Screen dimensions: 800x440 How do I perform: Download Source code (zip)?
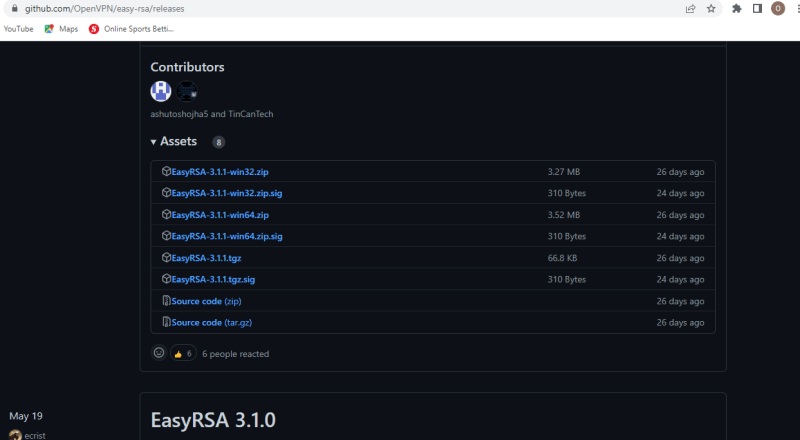point(206,302)
